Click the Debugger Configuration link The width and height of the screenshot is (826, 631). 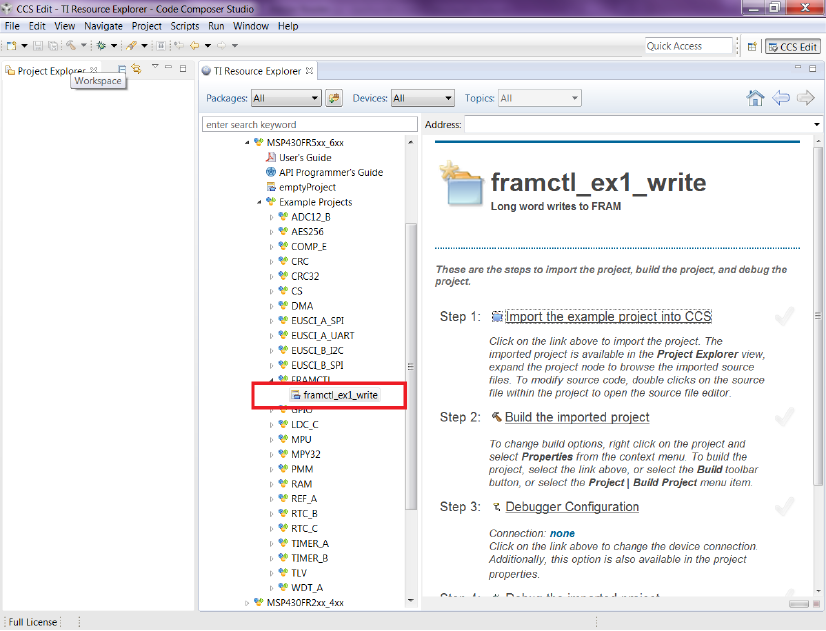click(x=572, y=507)
